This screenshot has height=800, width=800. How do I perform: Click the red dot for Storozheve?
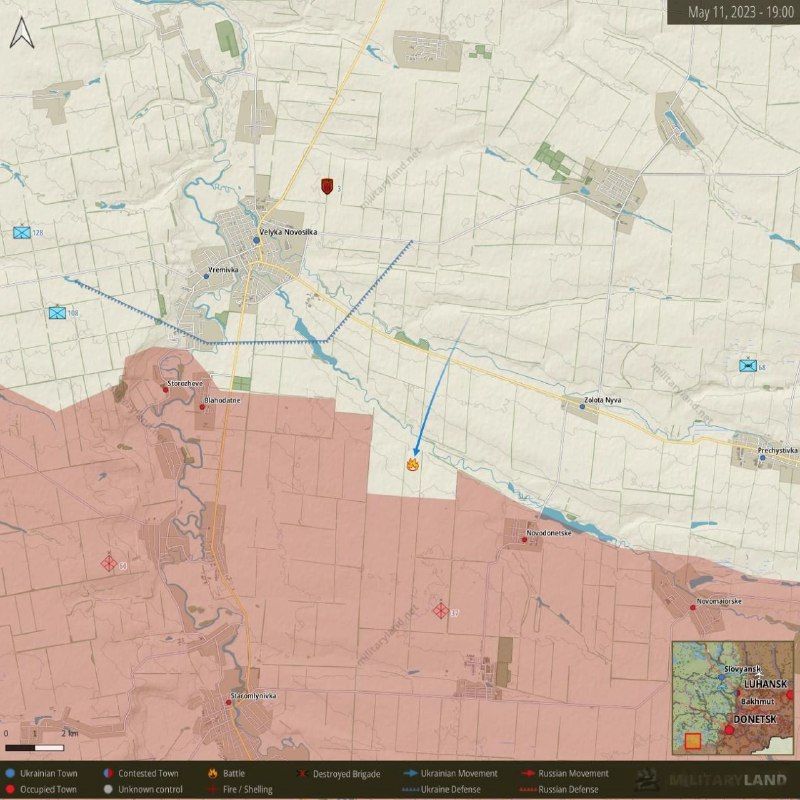[x=165, y=390]
